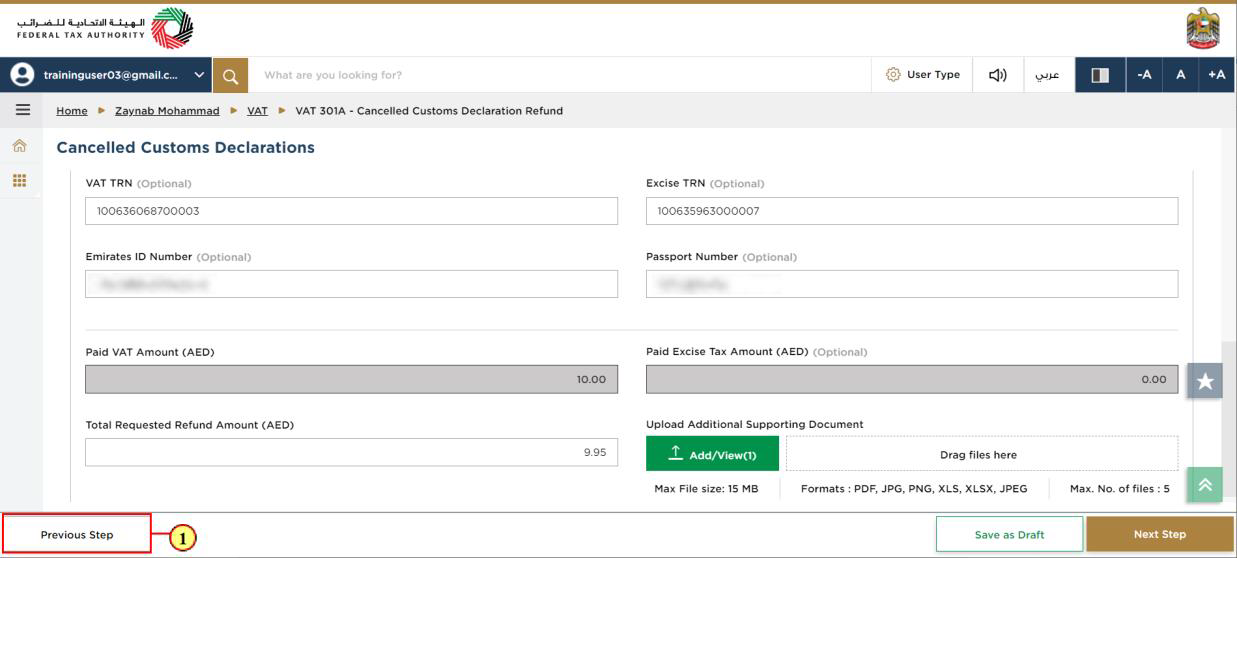Click the Total Requested Refund Amount label
Image resolution: width=1237 pixels, height=648 pixels.
coord(190,425)
